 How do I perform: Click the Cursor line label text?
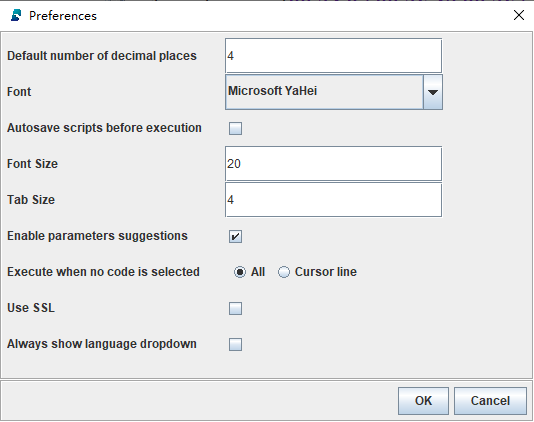(x=326, y=272)
